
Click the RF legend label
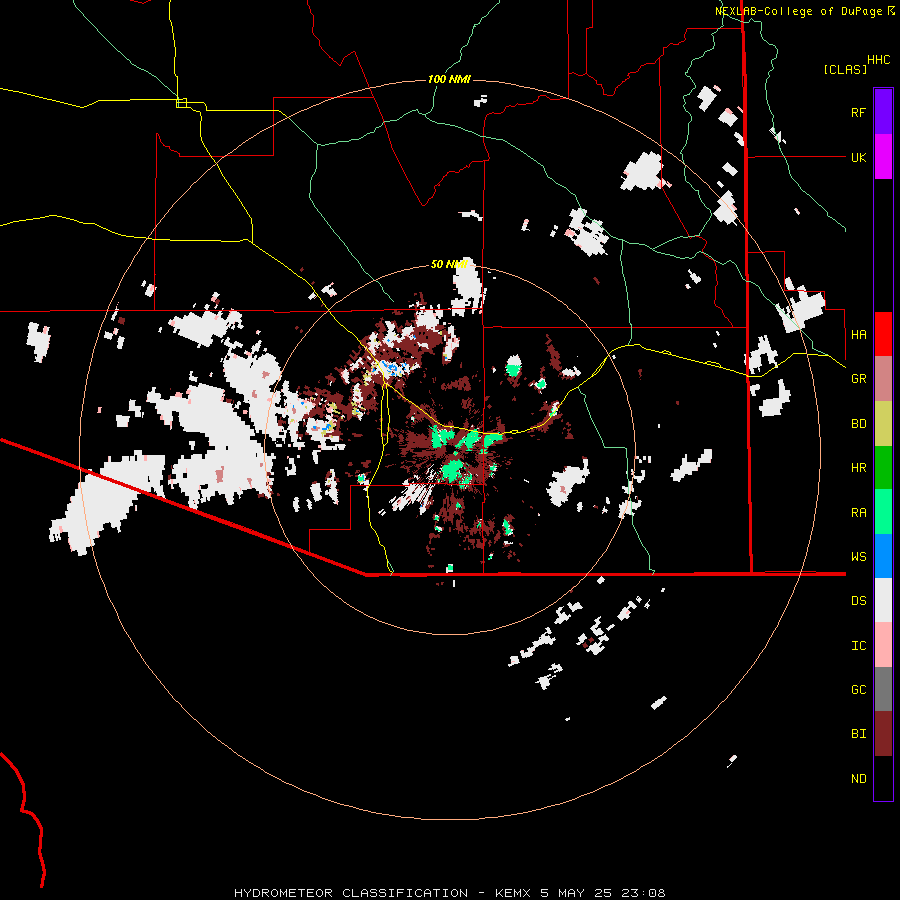[x=858, y=112]
